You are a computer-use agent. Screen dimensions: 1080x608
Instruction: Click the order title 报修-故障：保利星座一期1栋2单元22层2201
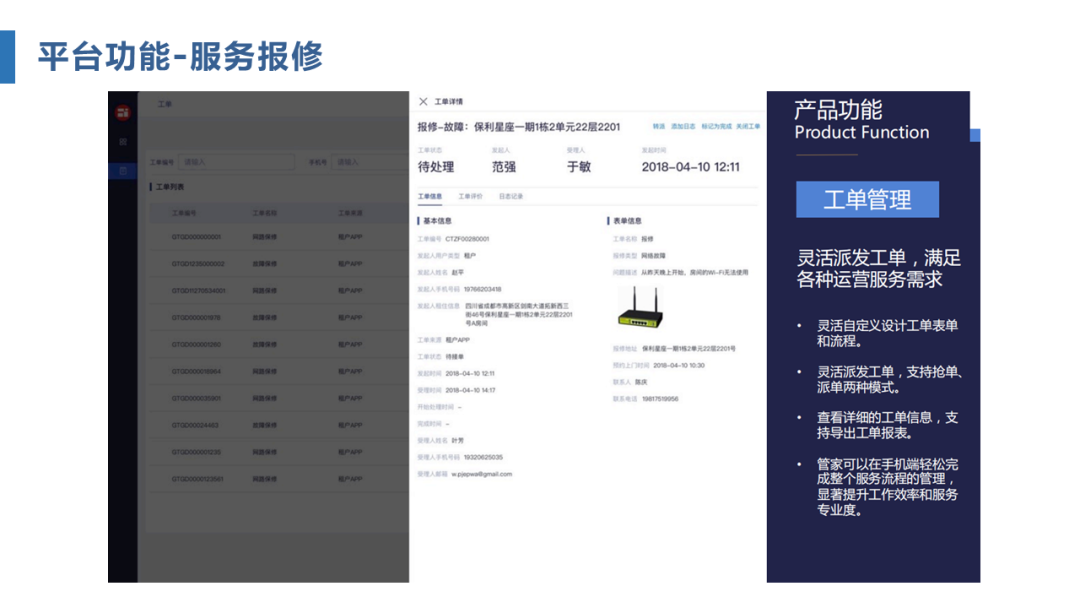pyautogui.click(x=519, y=127)
